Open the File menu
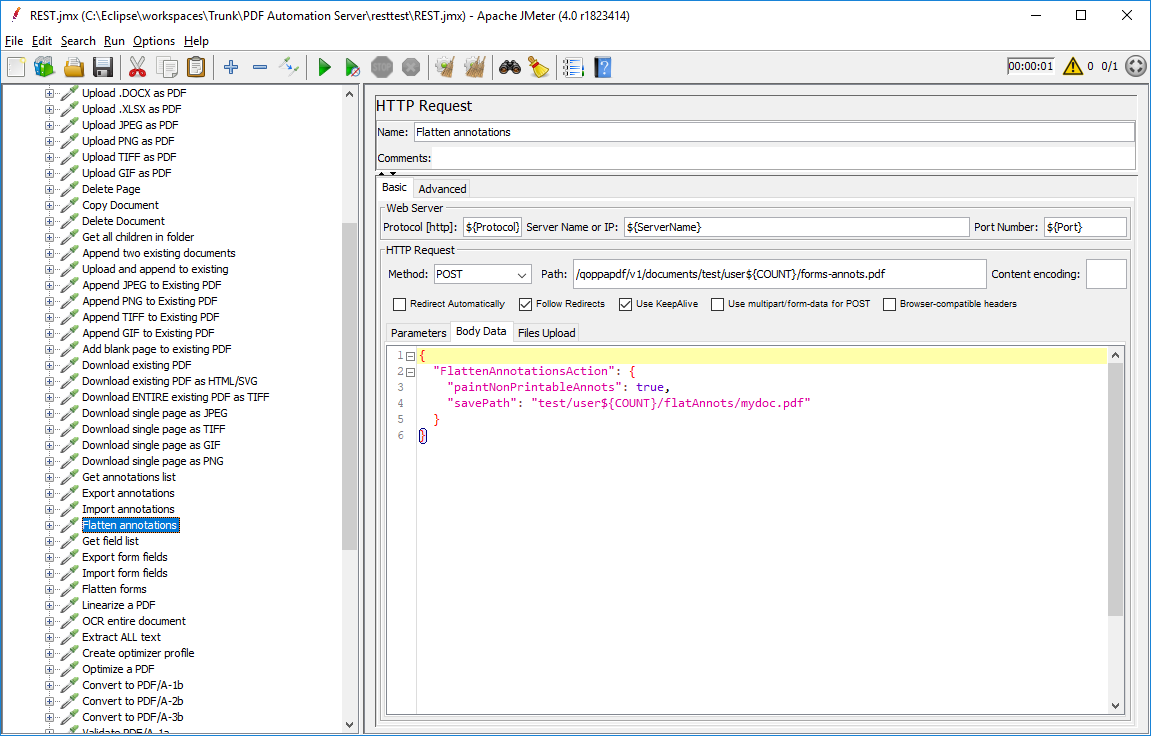This screenshot has height=736, width=1151. (x=14, y=41)
